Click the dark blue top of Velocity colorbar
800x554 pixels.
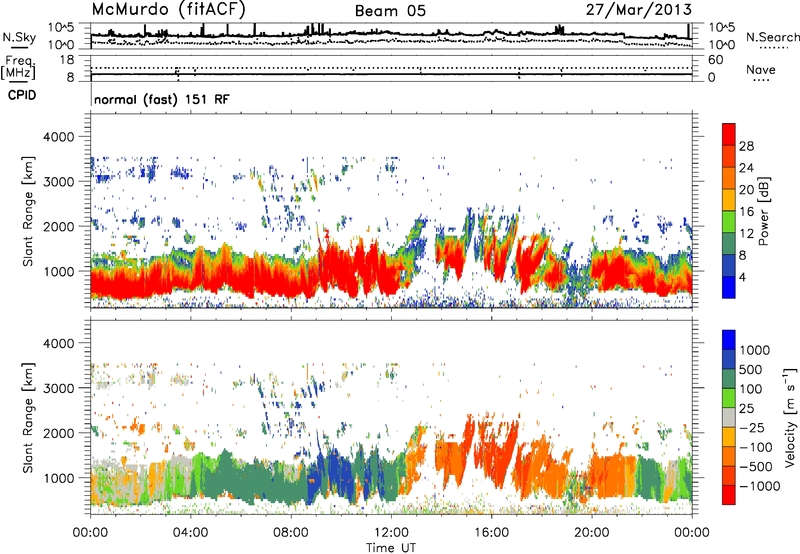coord(729,340)
